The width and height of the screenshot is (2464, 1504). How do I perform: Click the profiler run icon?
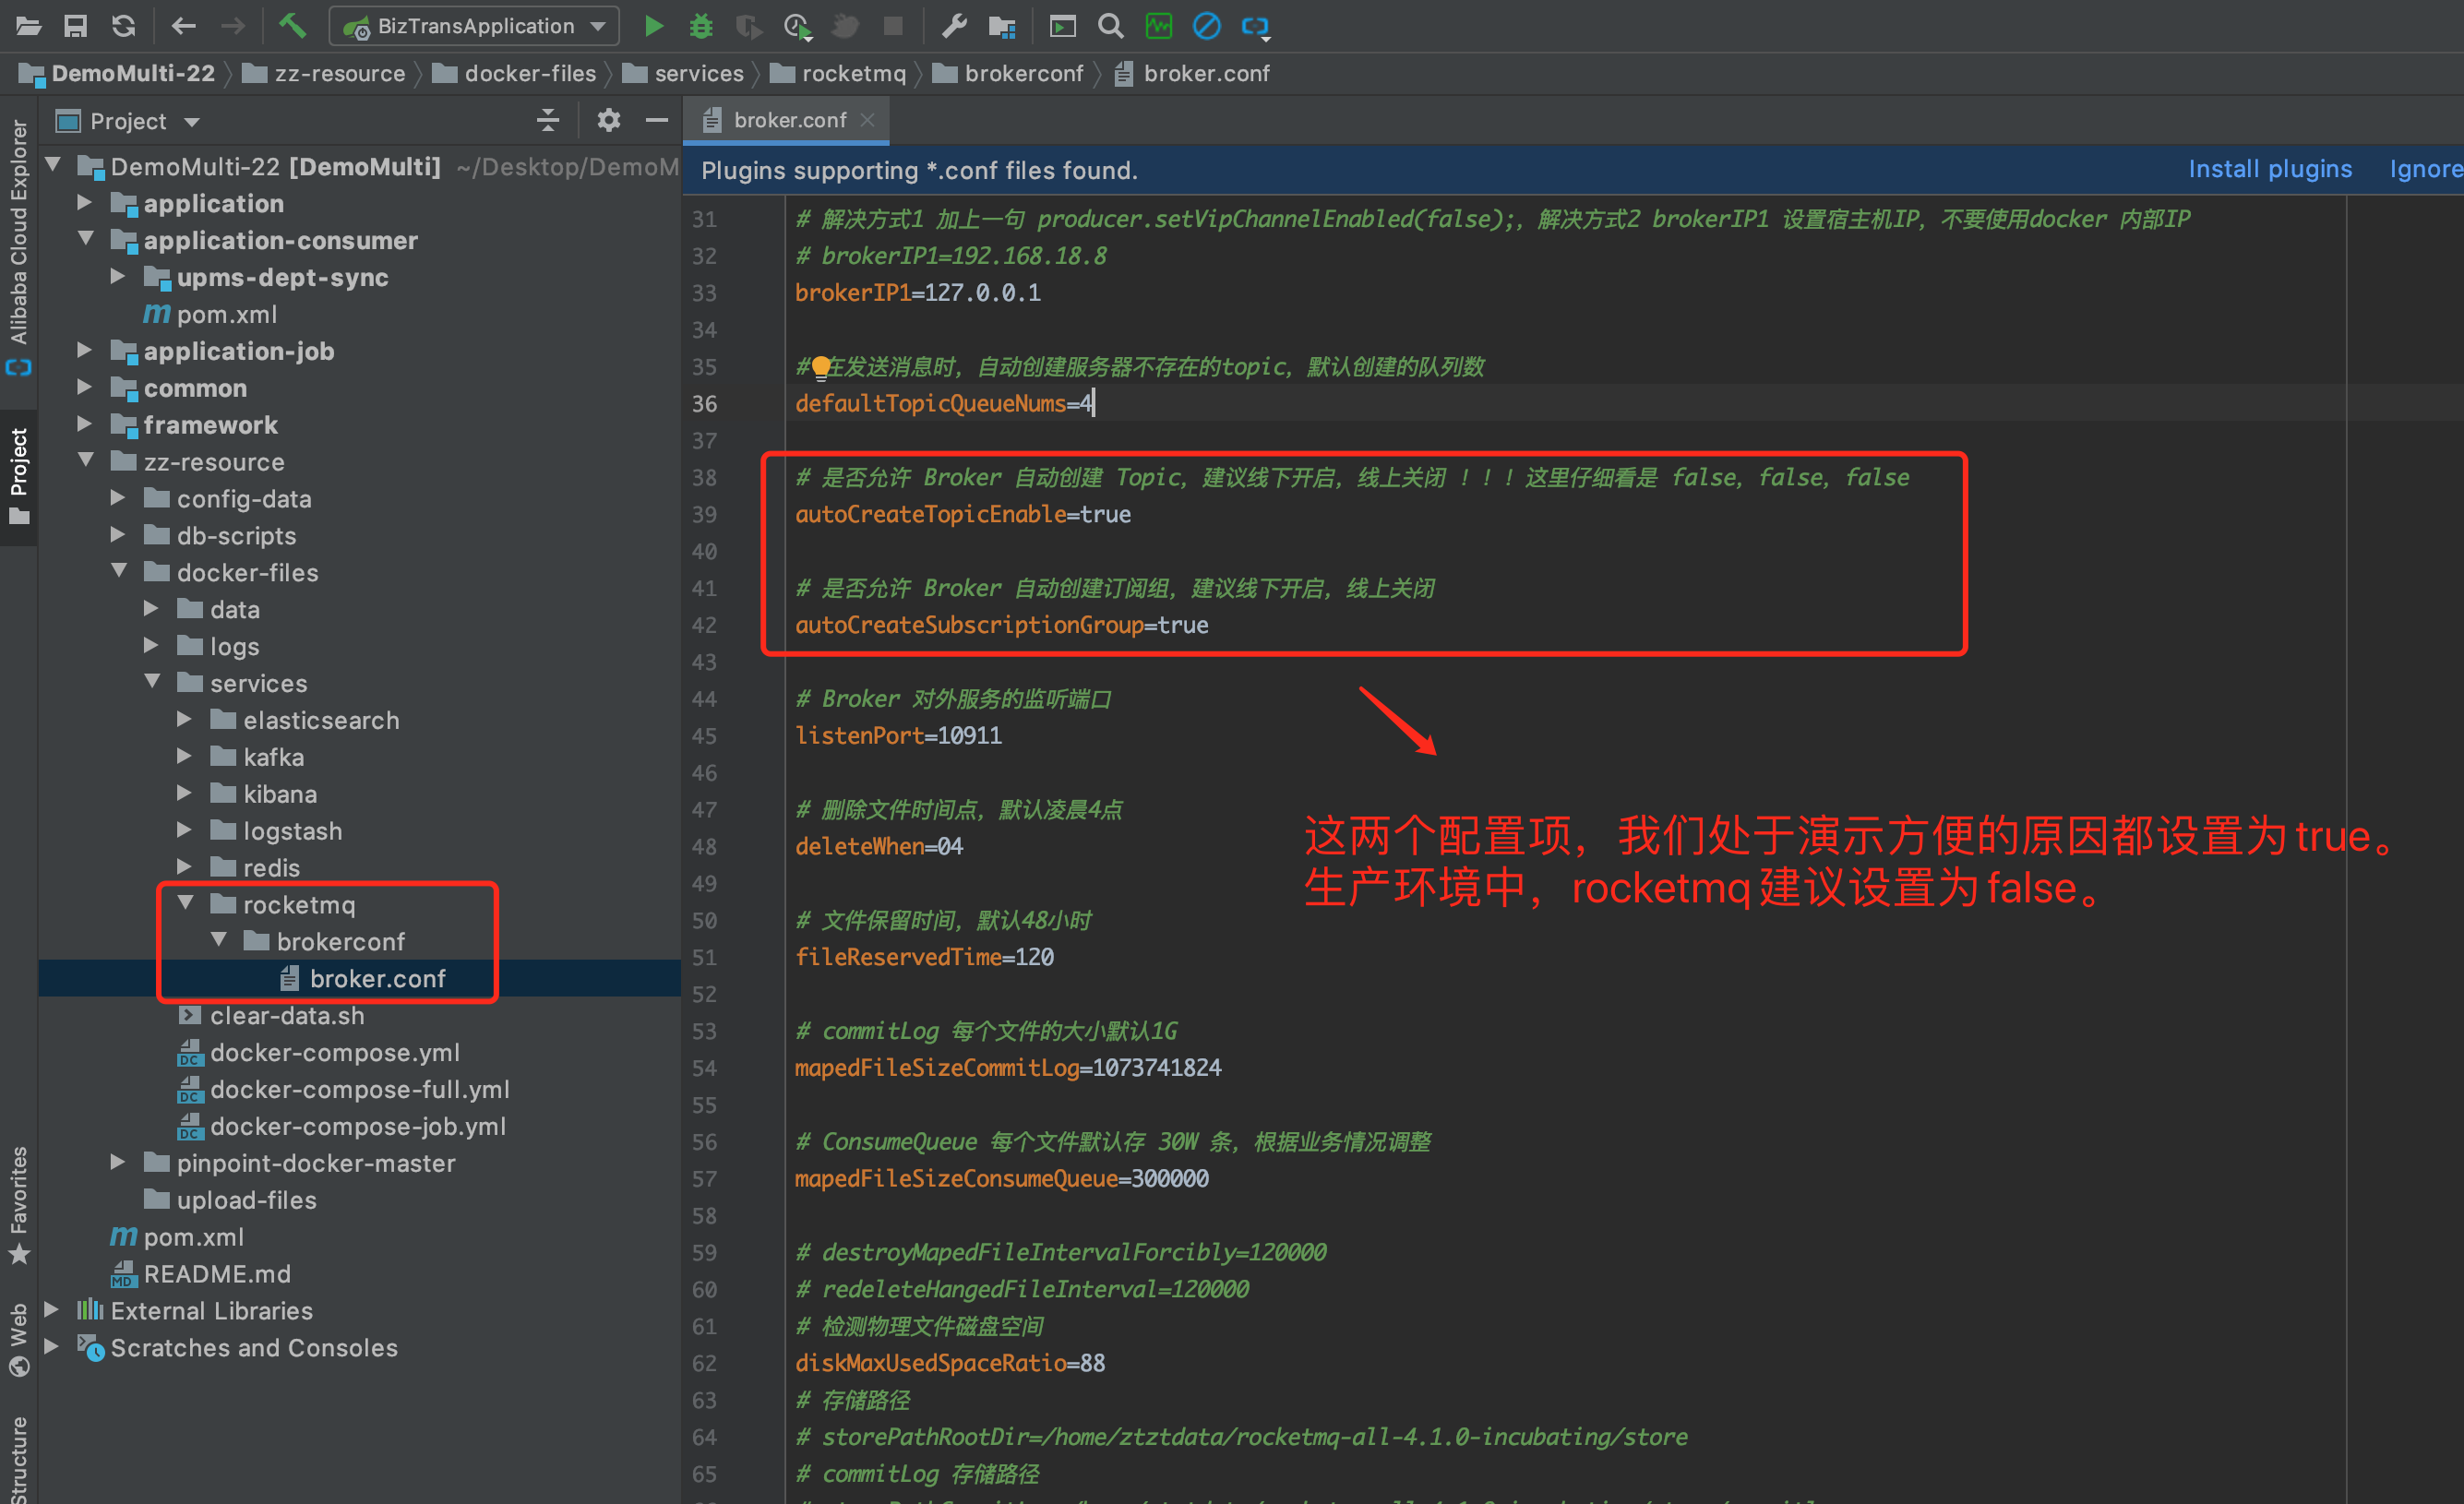pos(797,26)
